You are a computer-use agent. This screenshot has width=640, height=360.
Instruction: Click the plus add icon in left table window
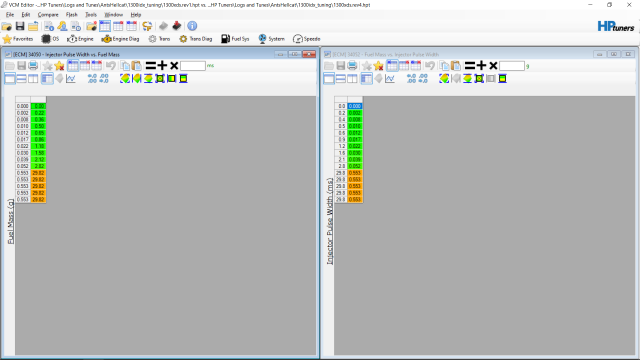tap(162, 65)
